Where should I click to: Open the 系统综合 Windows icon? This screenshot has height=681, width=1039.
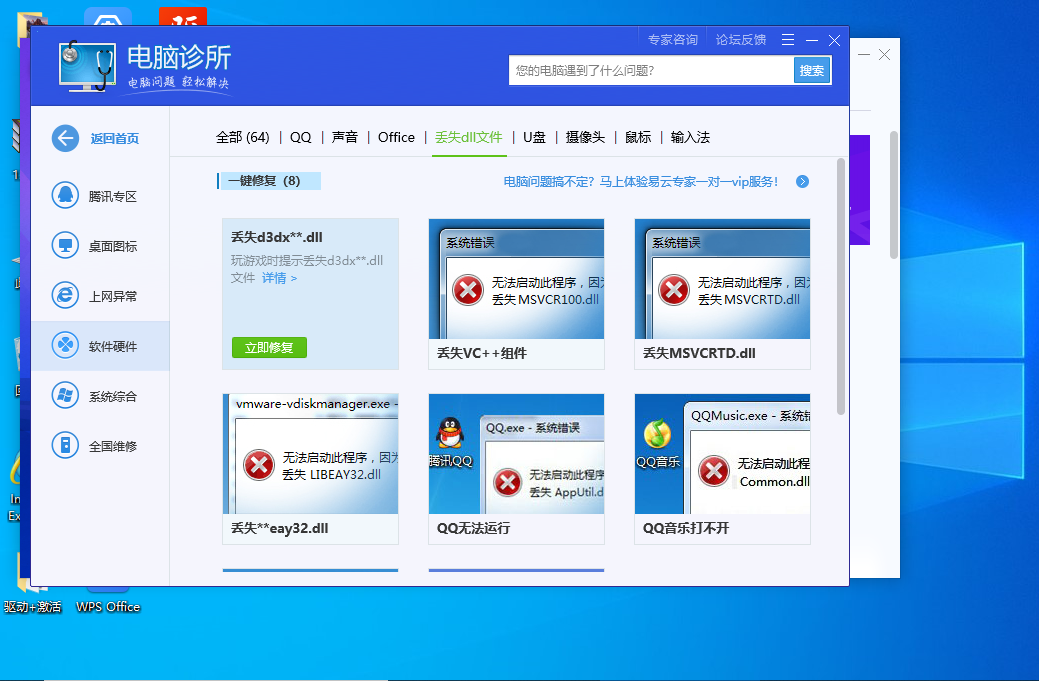(x=66, y=396)
